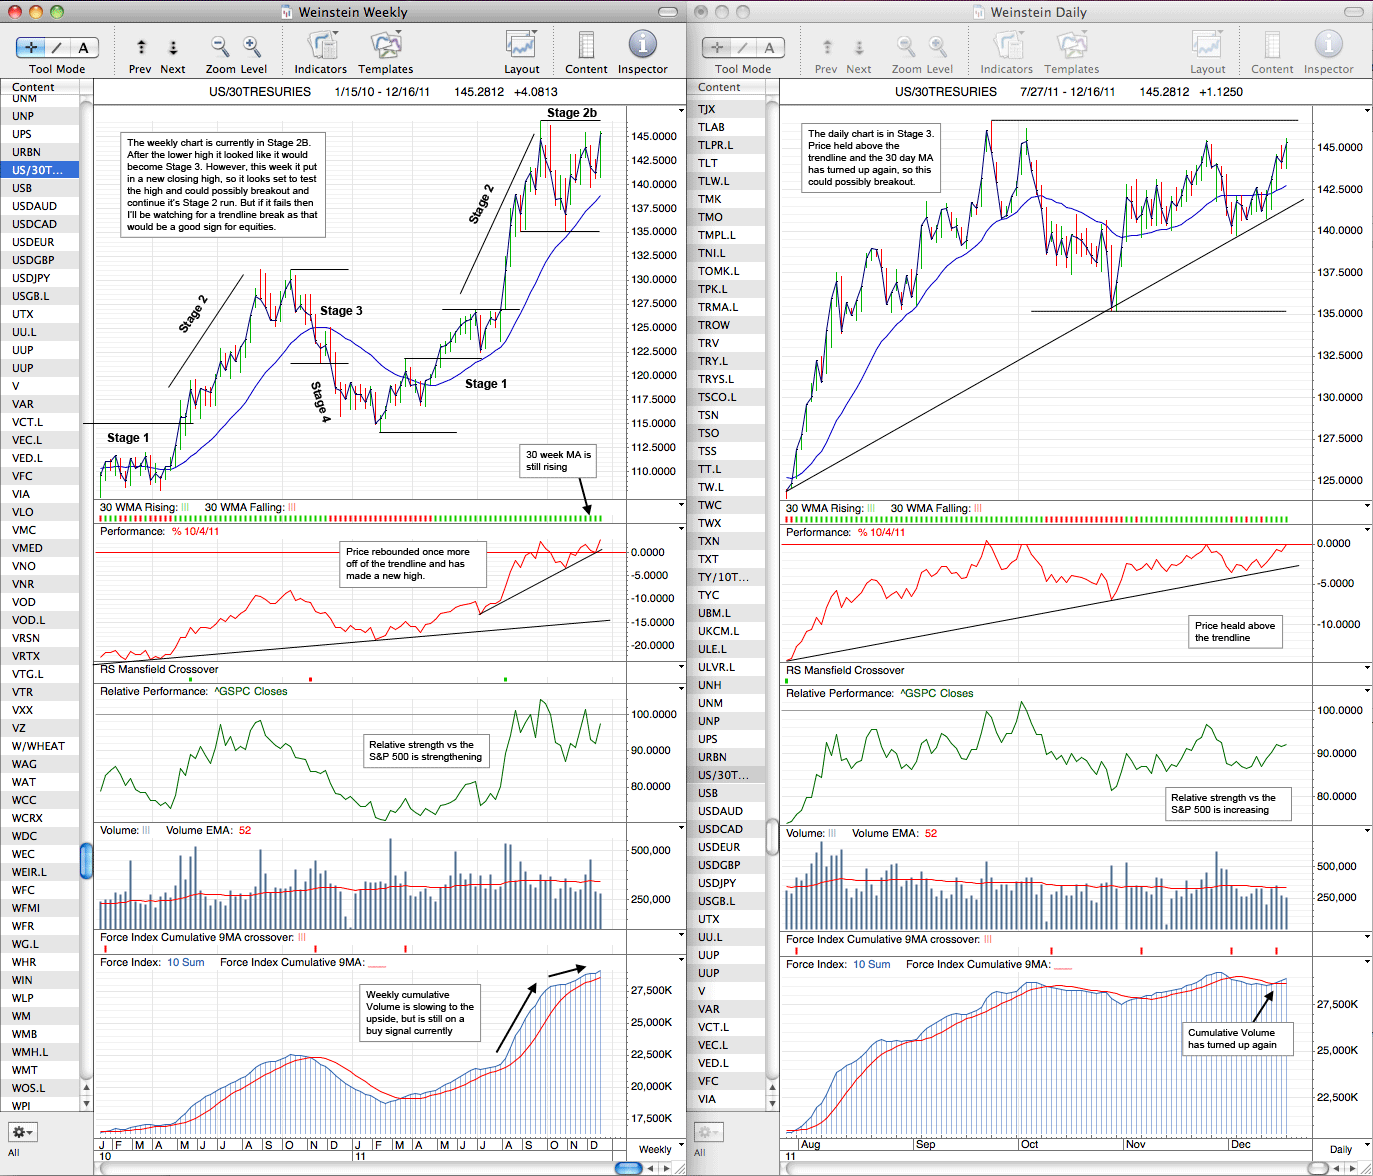The image size is (1373, 1176).
Task: Open Templates in the Weinstein Daily toolbar
Action: click(x=1072, y=46)
